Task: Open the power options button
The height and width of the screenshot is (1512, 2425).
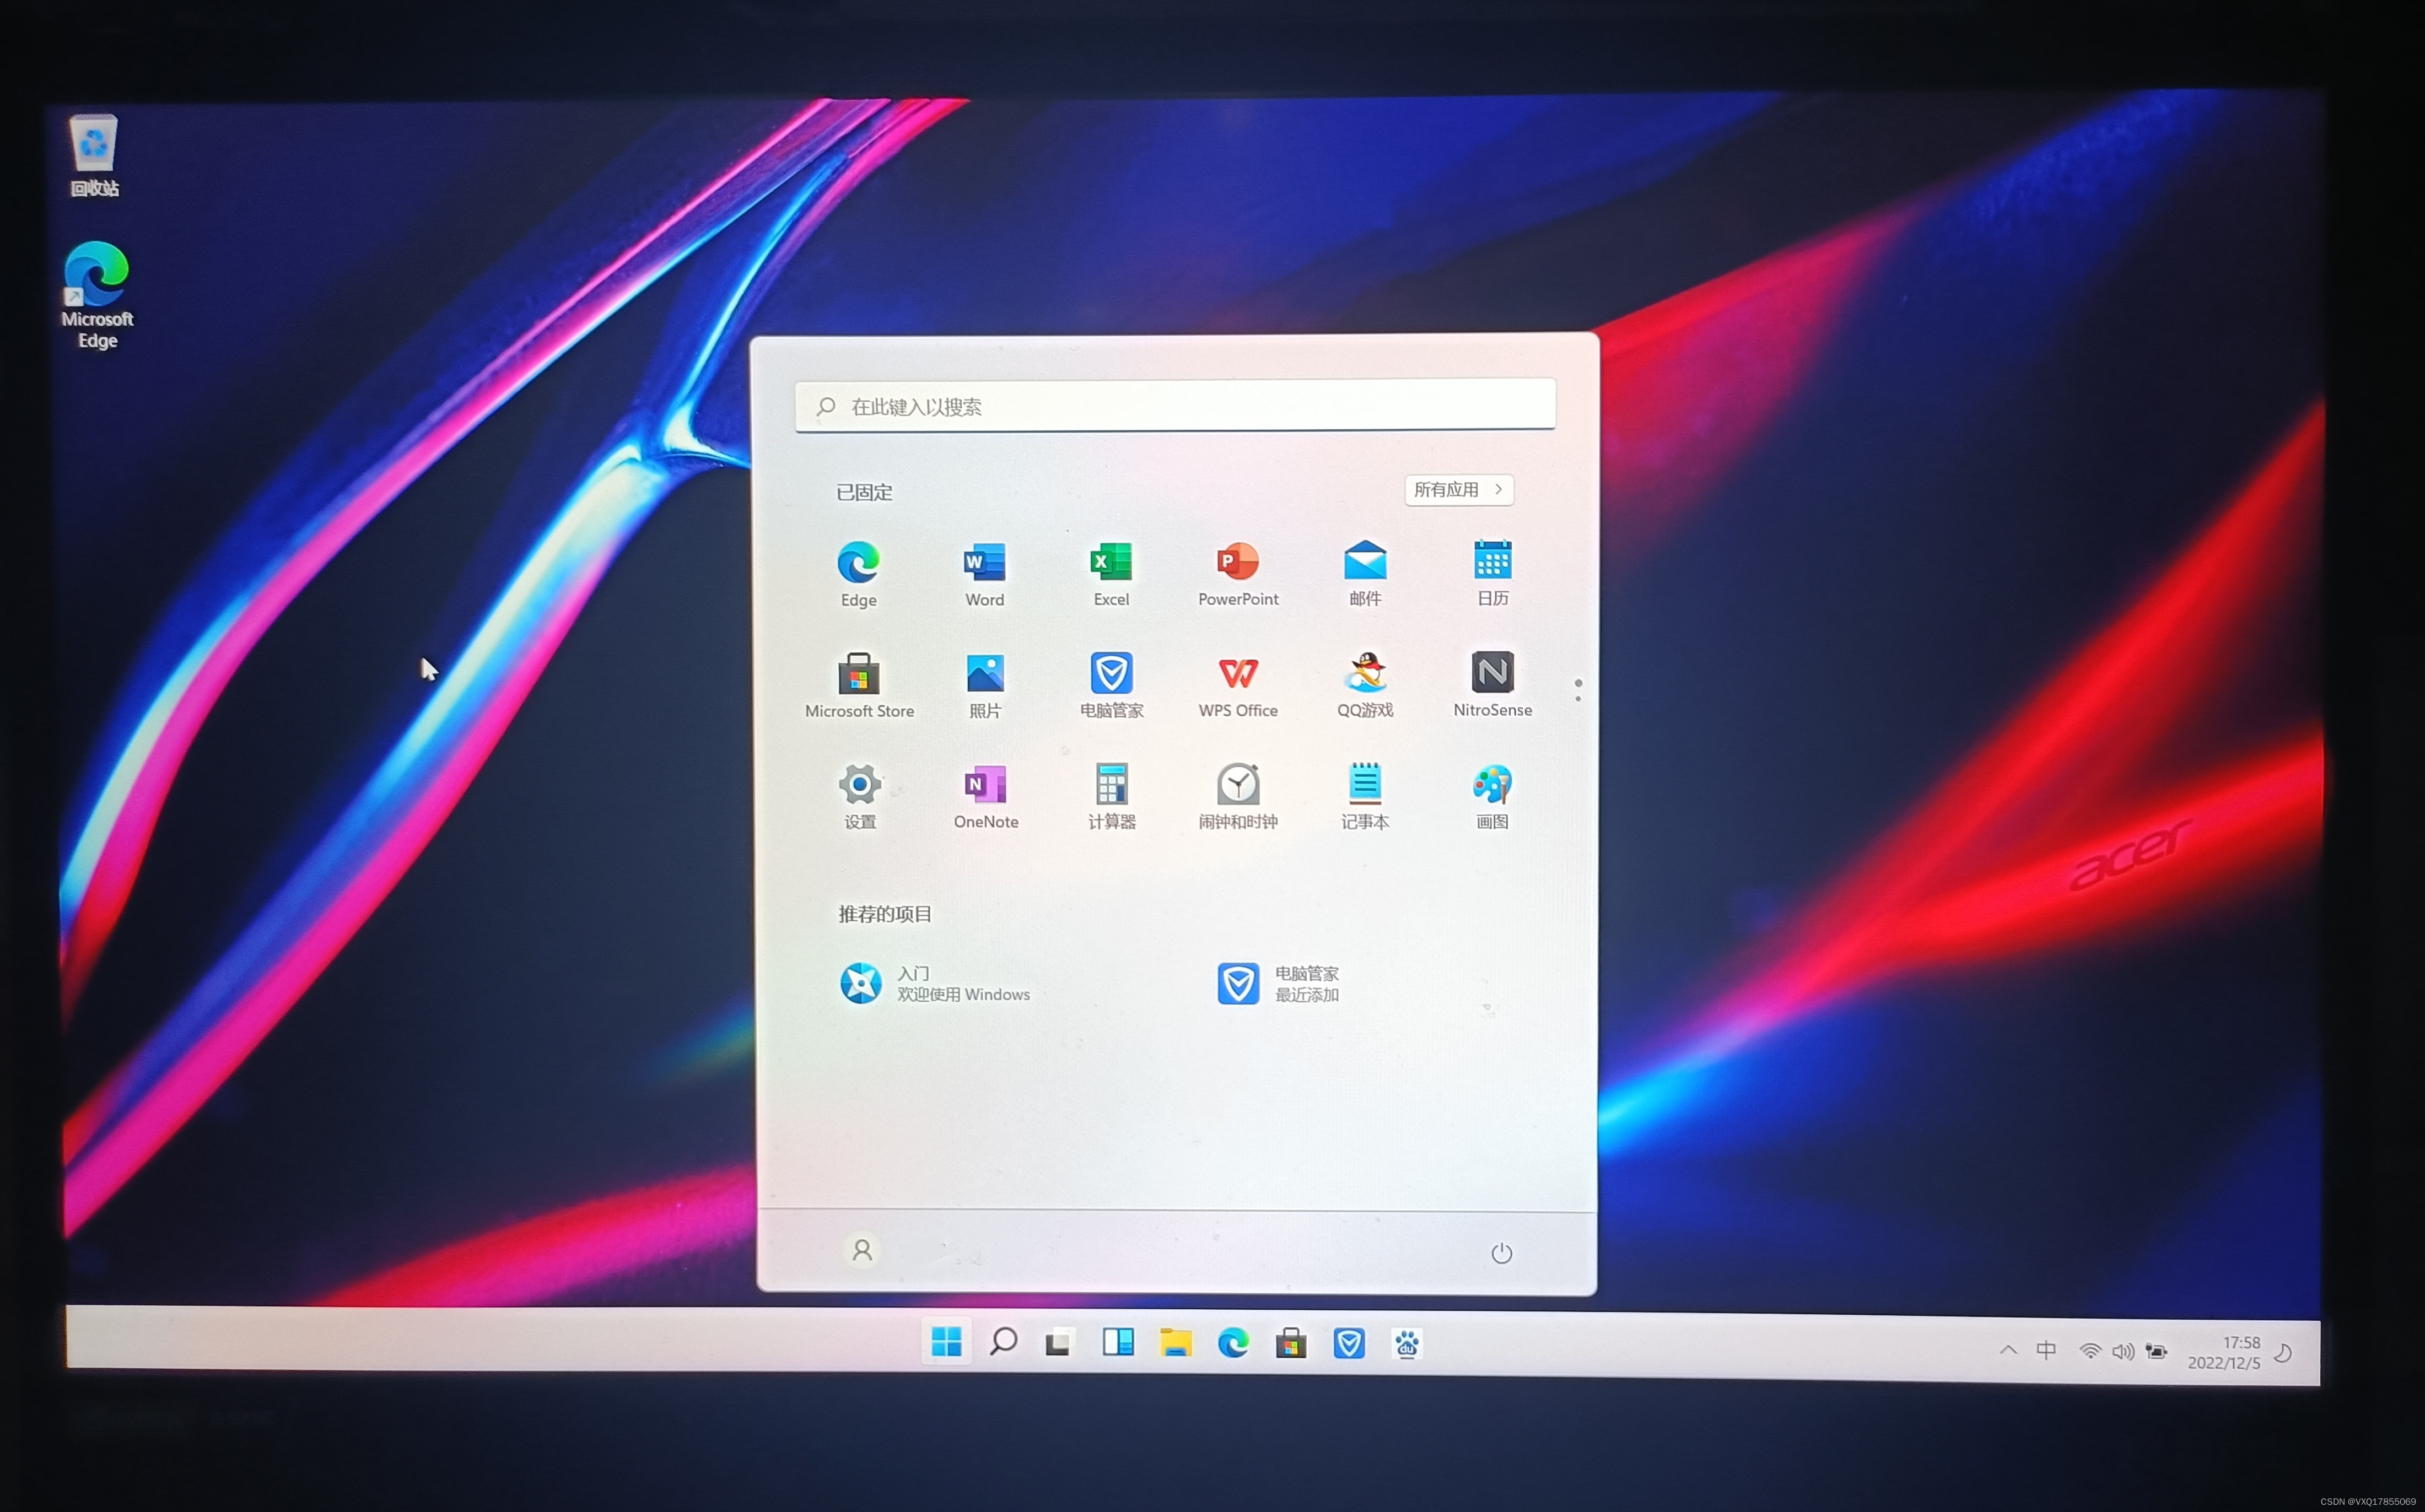Action: point(1501,1253)
